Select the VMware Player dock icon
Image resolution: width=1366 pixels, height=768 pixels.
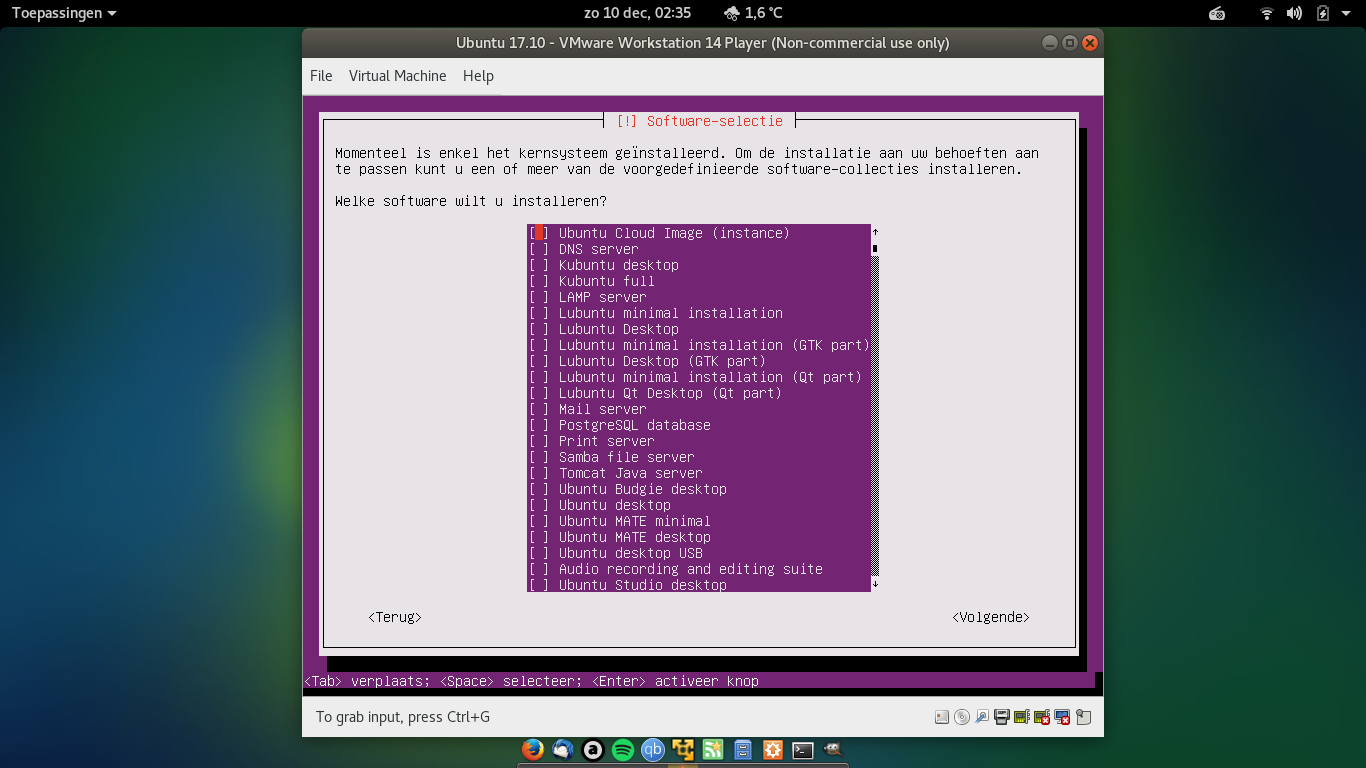[x=683, y=749]
